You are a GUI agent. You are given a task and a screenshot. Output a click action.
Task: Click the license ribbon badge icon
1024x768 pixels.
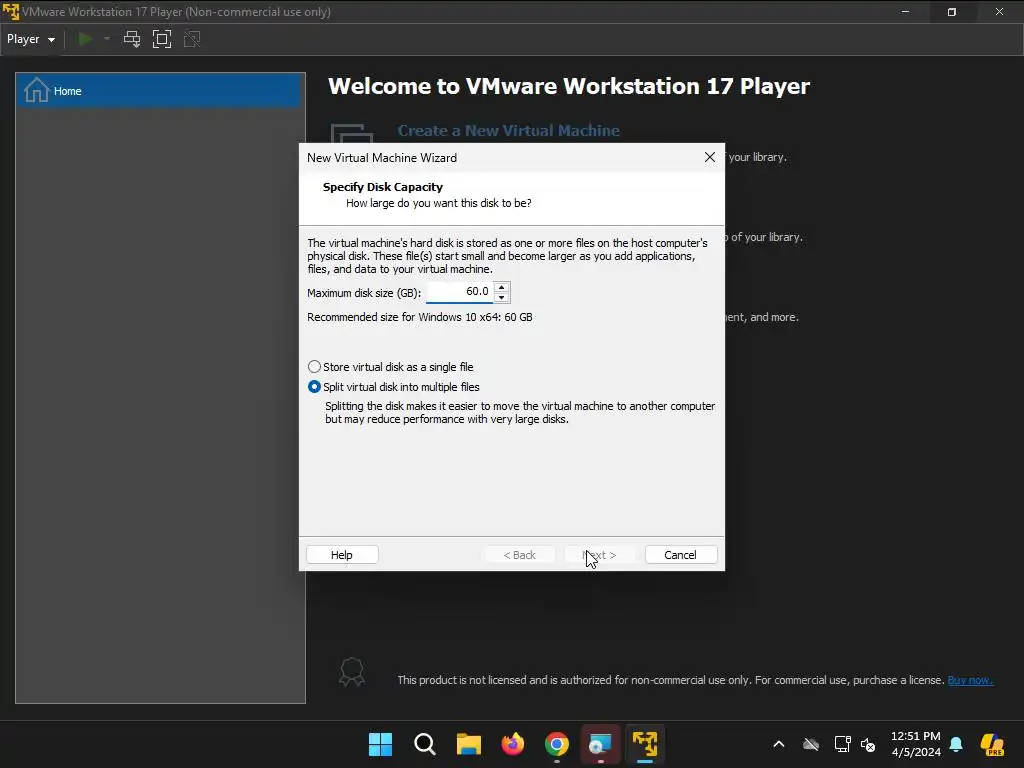tap(351, 672)
